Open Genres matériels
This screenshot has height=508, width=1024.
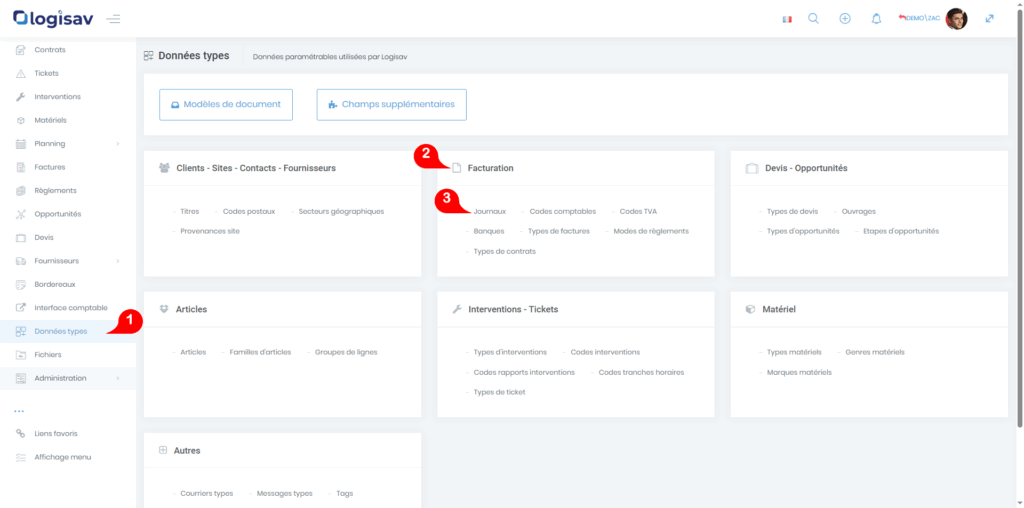[x=875, y=352]
